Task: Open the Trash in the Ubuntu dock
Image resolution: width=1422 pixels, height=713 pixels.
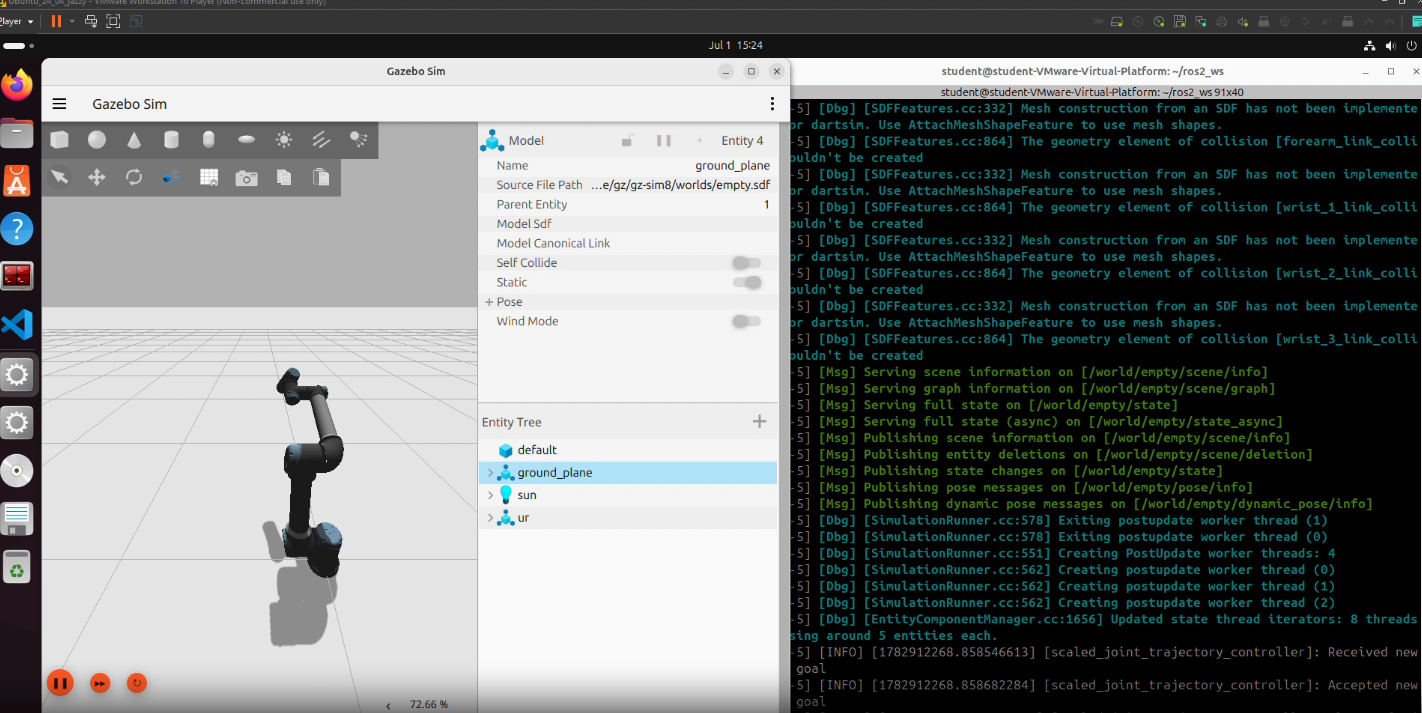Action: (17, 568)
